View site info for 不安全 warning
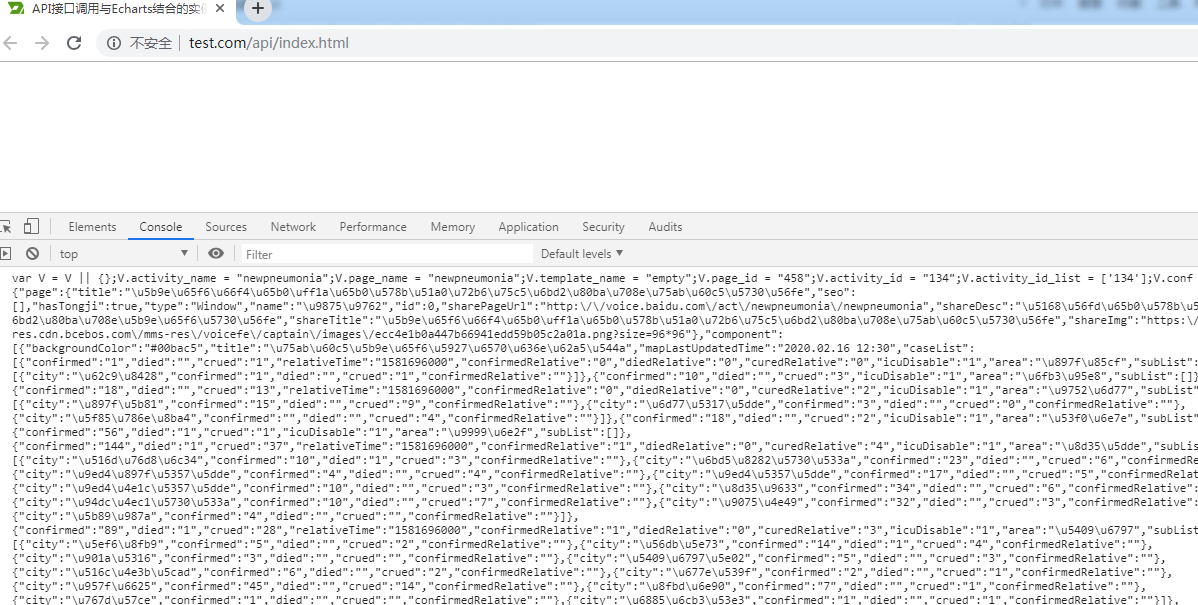The width and height of the screenshot is (1198, 605). point(139,43)
